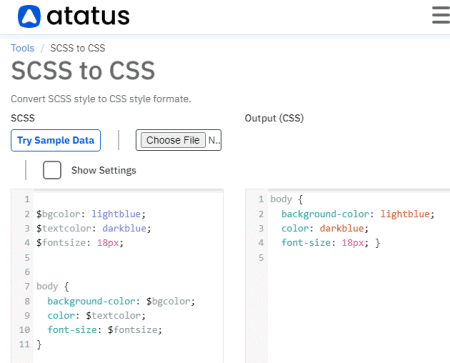Click background-color: $bgcolor; line in SCSS editor
This screenshot has height=363, width=450.
(x=121, y=301)
